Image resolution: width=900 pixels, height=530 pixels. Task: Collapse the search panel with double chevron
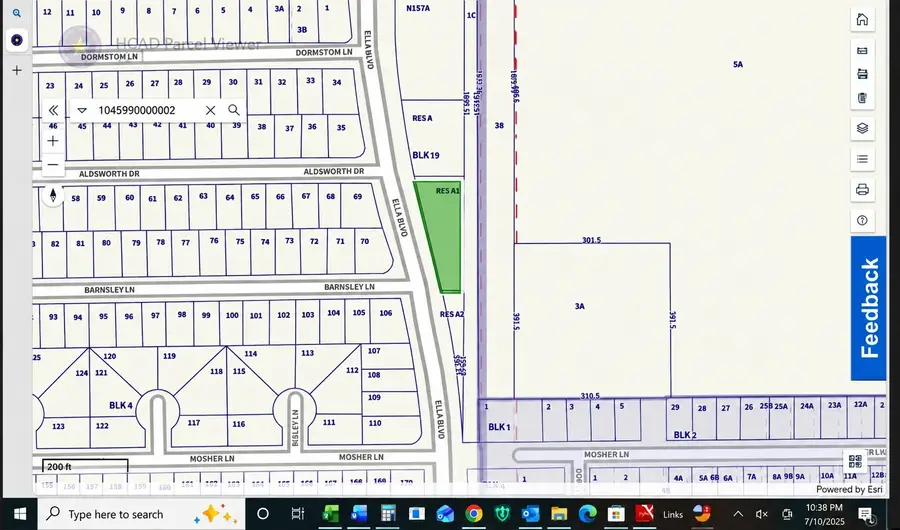click(53, 110)
